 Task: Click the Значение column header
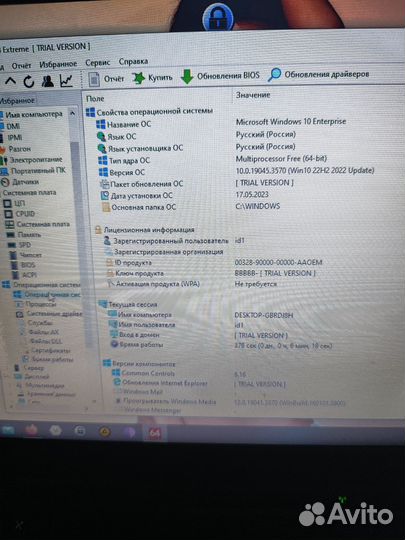click(x=253, y=95)
